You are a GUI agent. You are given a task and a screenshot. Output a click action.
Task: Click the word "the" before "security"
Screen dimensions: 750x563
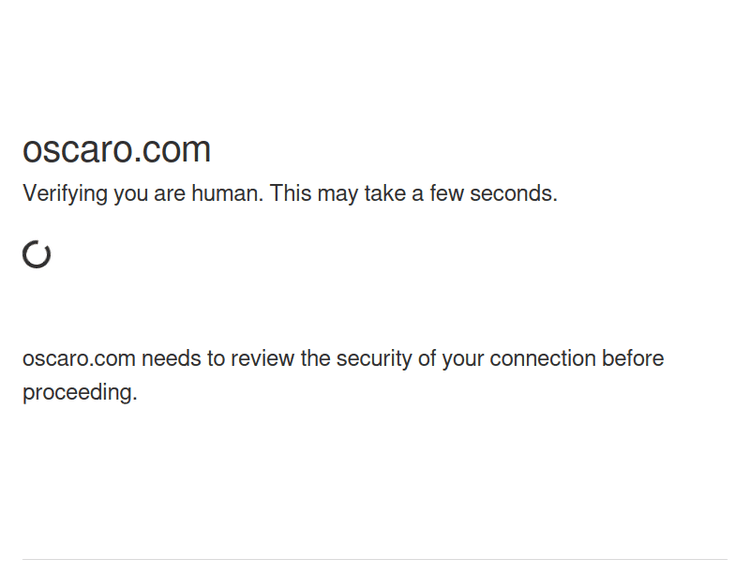point(315,359)
